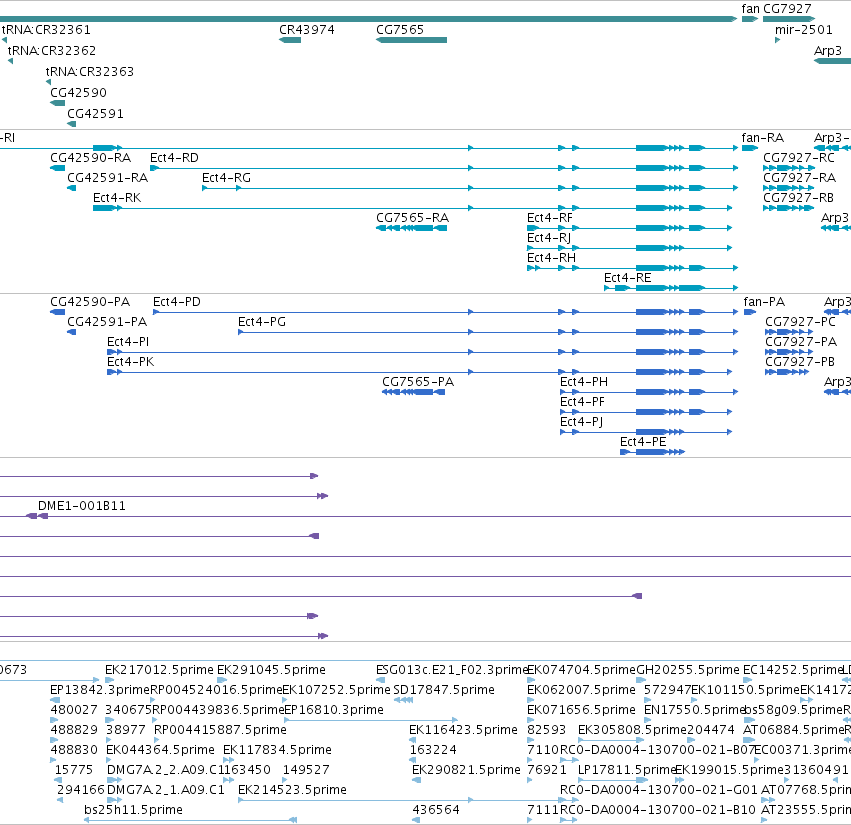Click the CG42591-PA protein label
Screen dimensions: 851x825
tap(107, 322)
